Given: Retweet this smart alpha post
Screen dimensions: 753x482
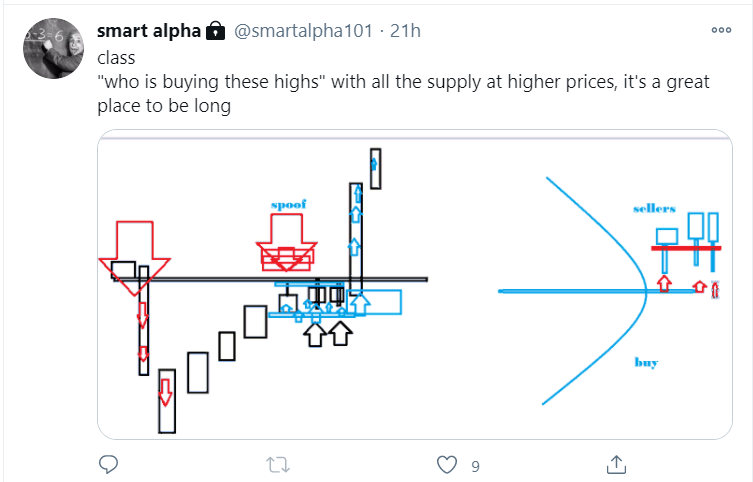Looking at the screenshot, I should tap(279, 464).
